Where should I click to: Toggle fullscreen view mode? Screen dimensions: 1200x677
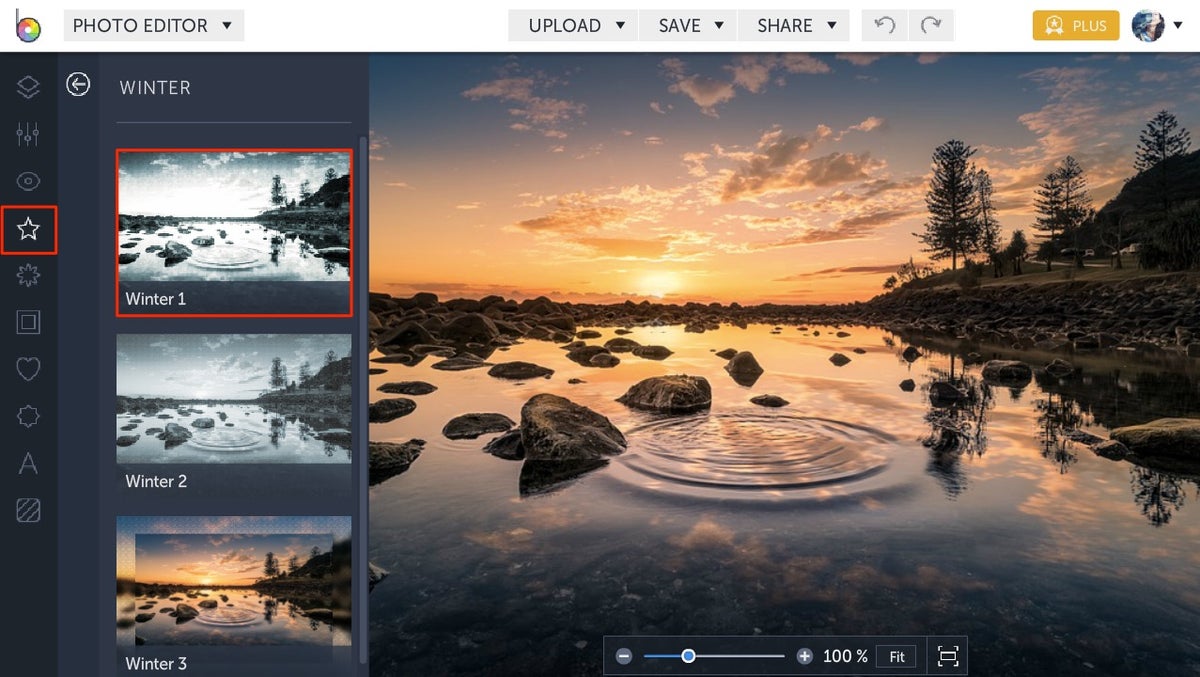[x=947, y=655]
